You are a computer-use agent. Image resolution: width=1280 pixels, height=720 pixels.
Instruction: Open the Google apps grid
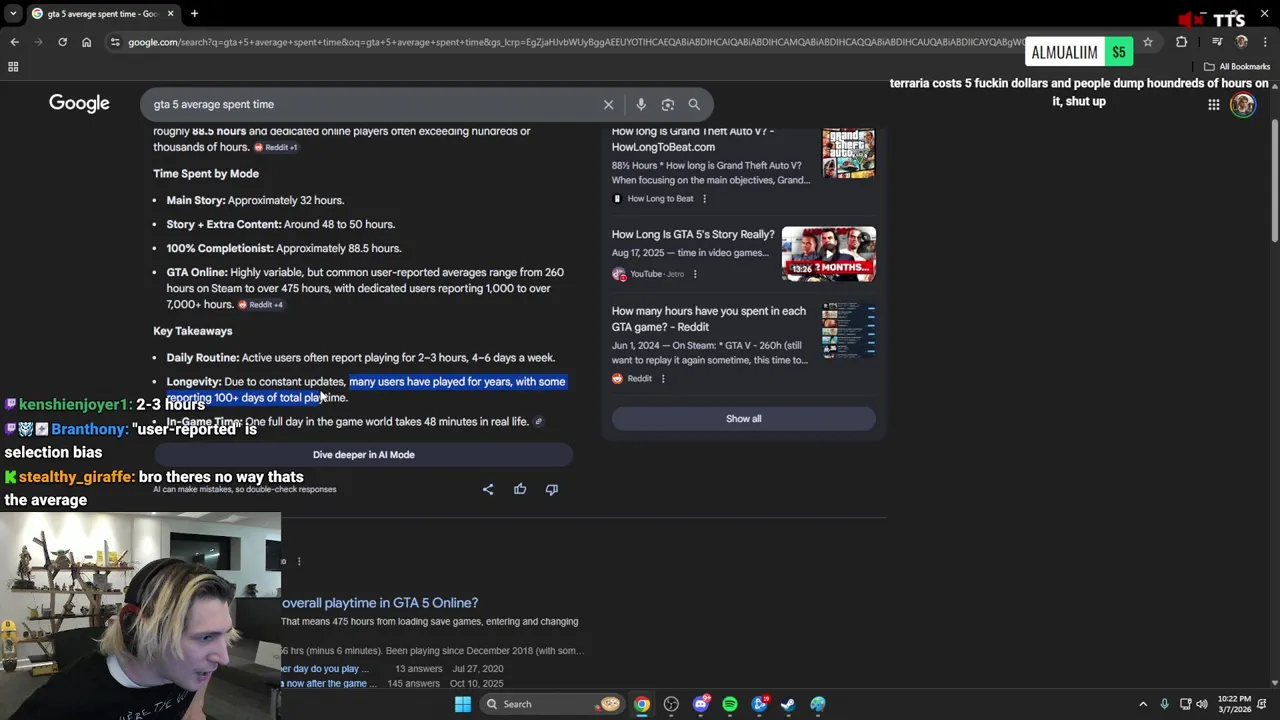pos(1213,104)
